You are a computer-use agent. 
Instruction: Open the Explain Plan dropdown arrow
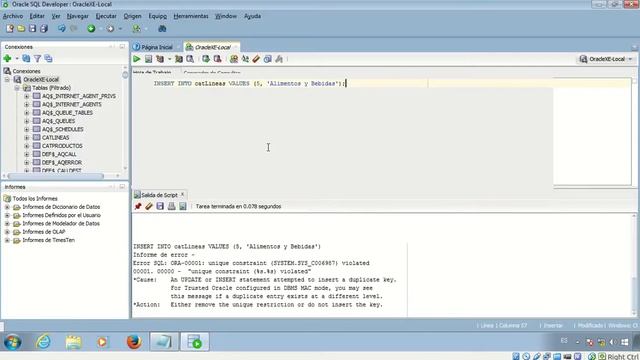pos(169,59)
